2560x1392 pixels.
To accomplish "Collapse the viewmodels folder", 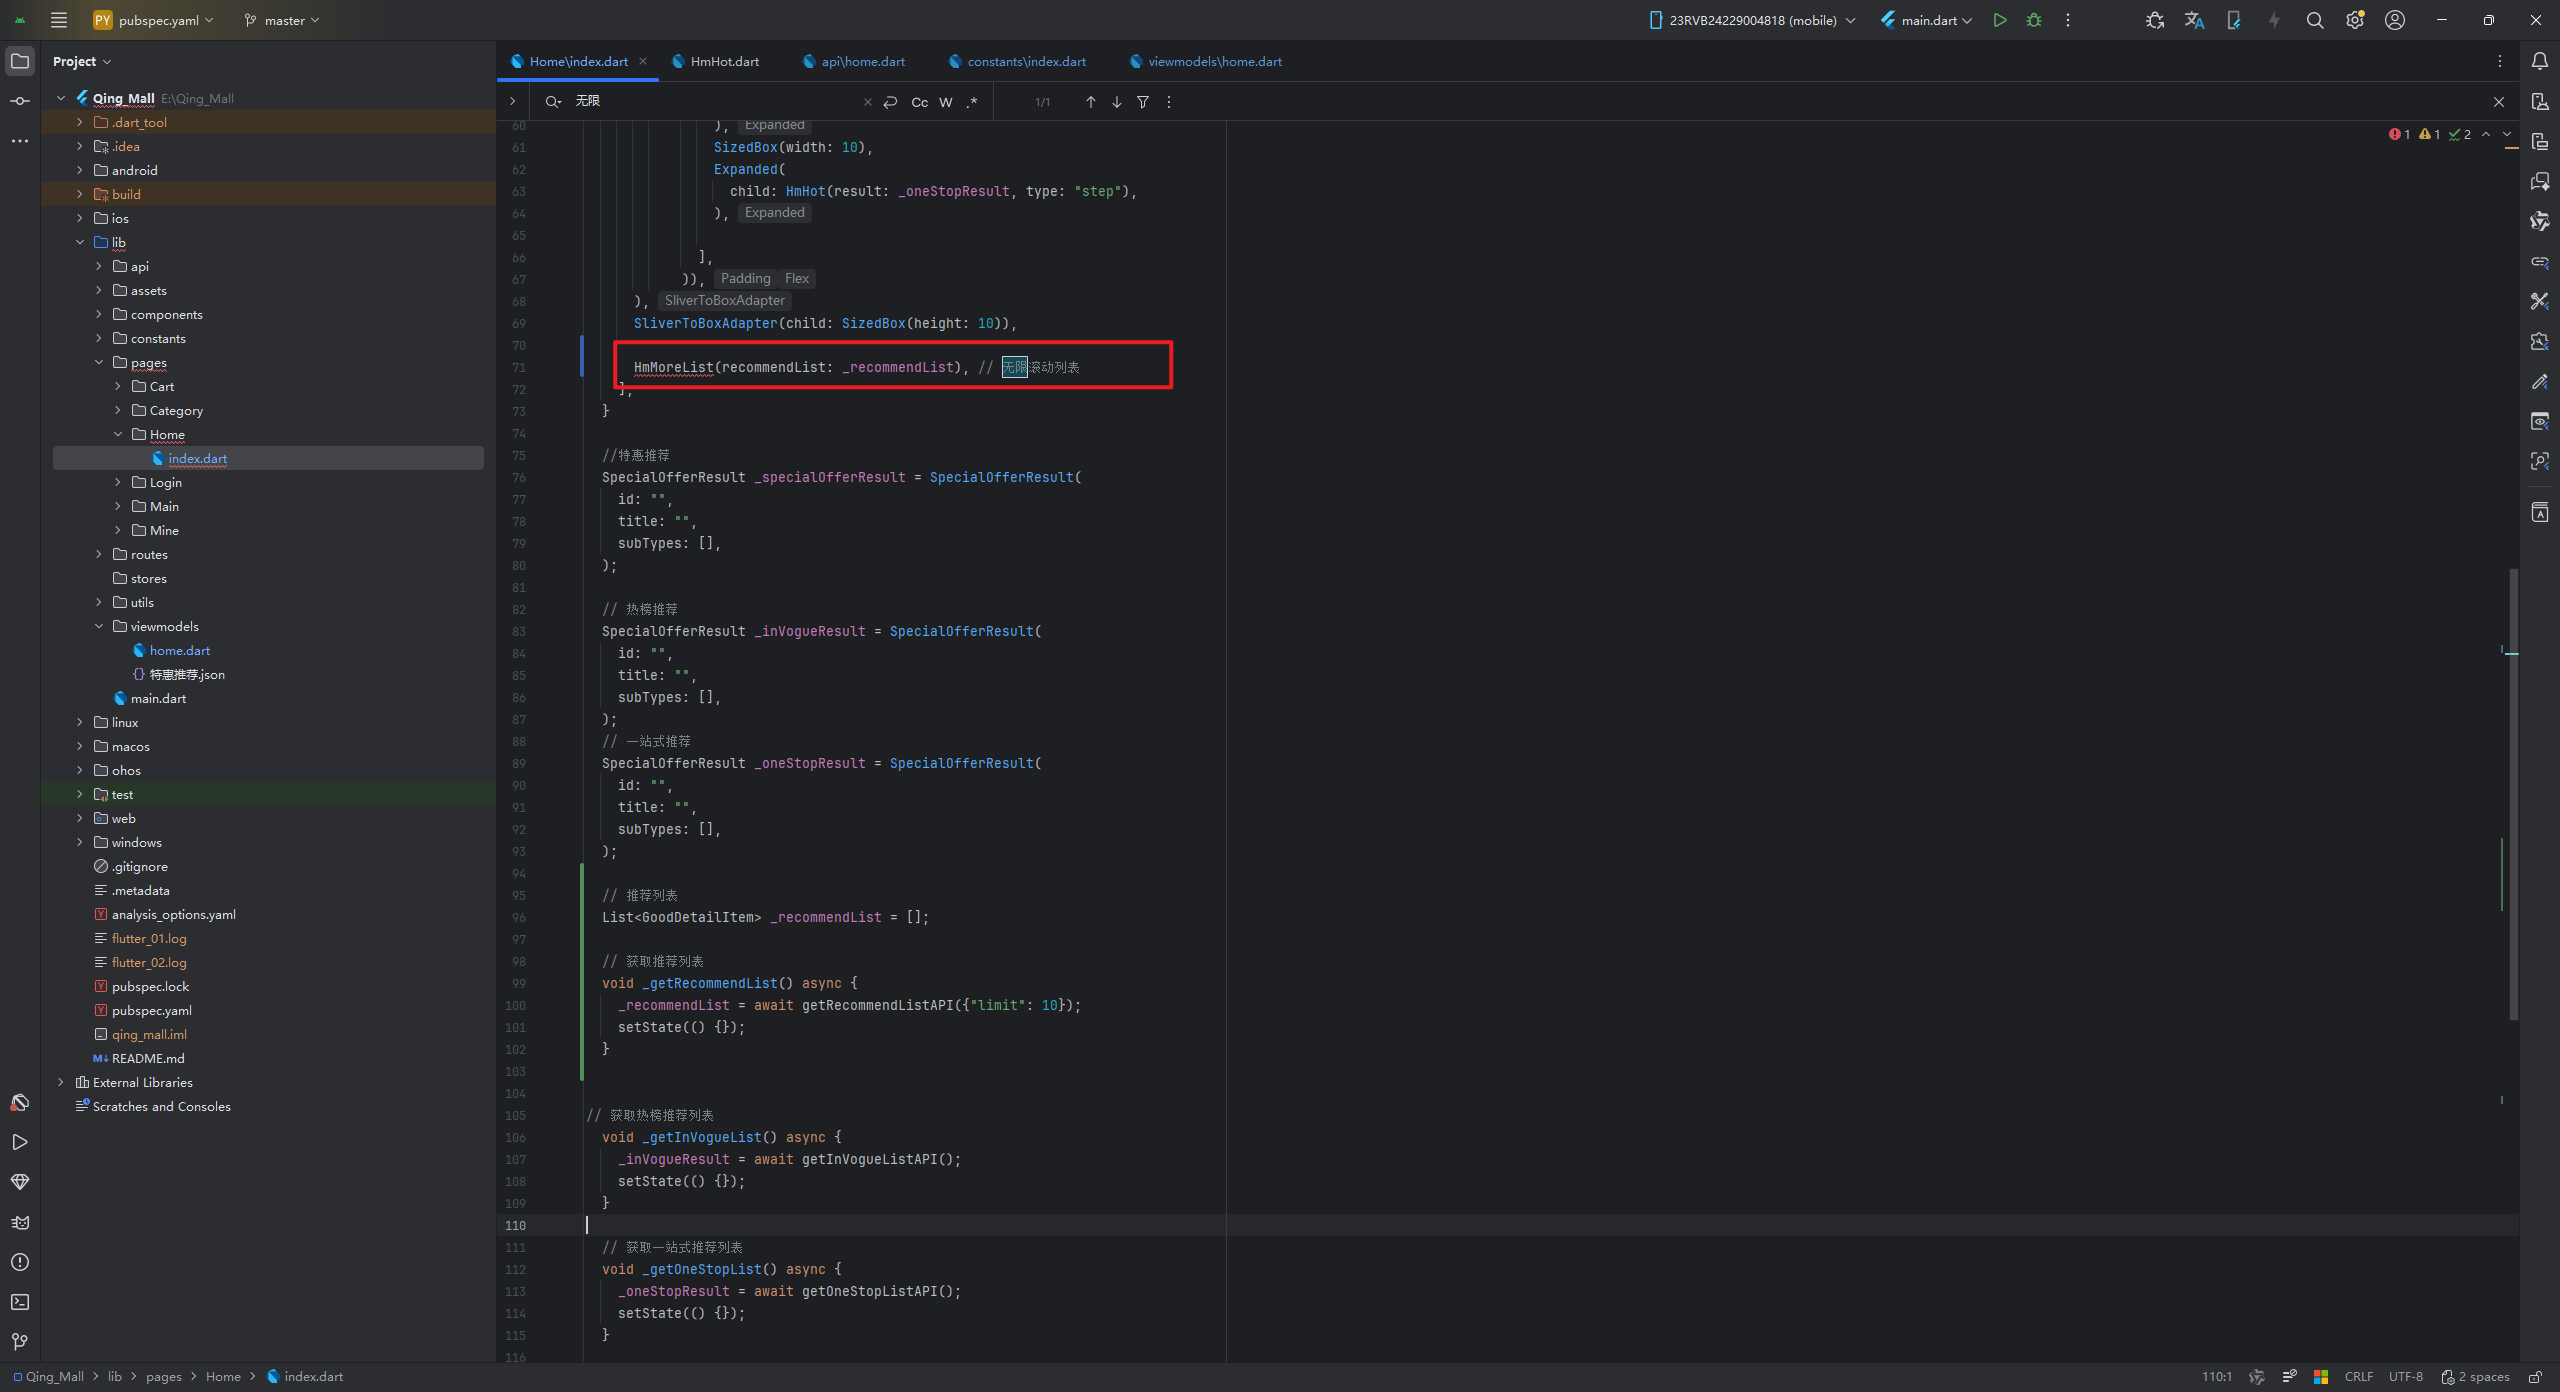I will pyautogui.click(x=99, y=626).
